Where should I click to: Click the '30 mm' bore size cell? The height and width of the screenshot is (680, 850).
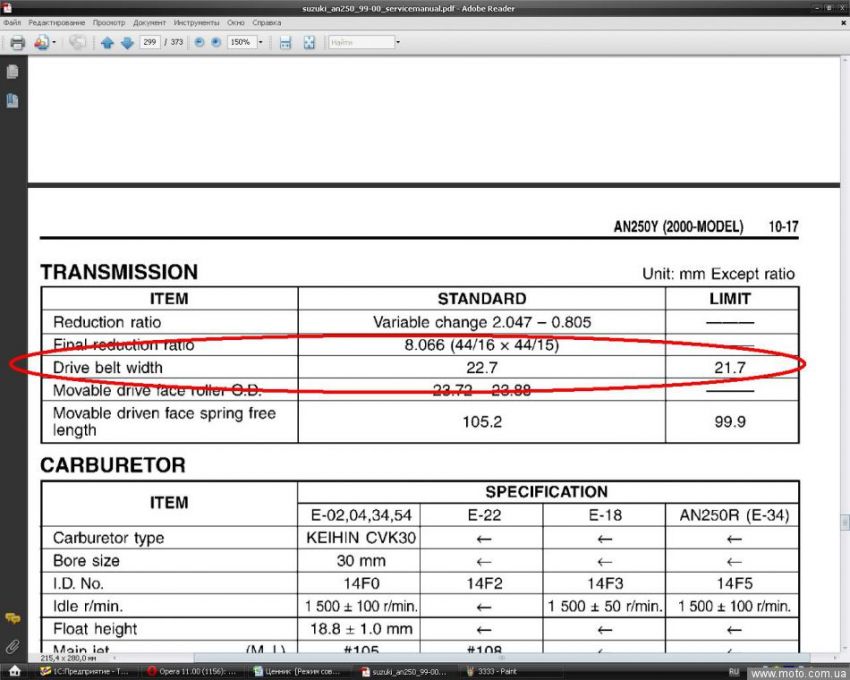click(x=360, y=560)
